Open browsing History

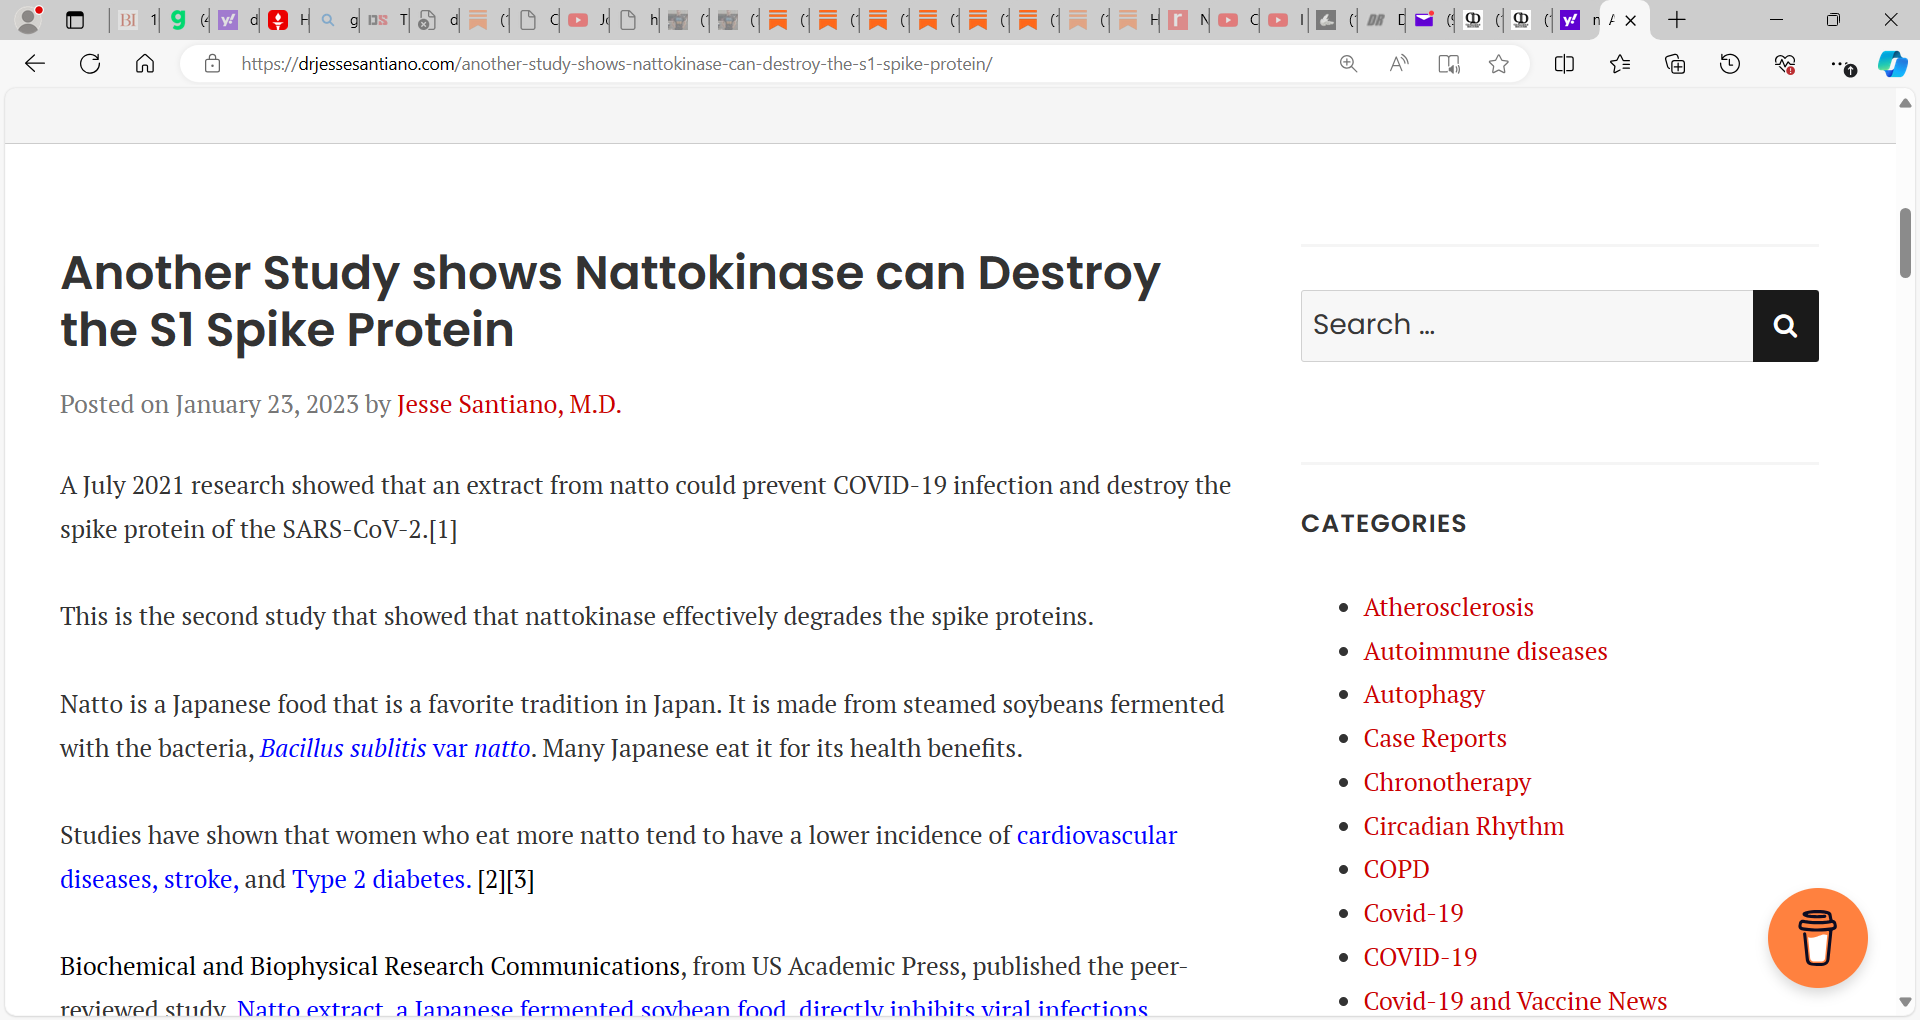click(x=1730, y=64)
